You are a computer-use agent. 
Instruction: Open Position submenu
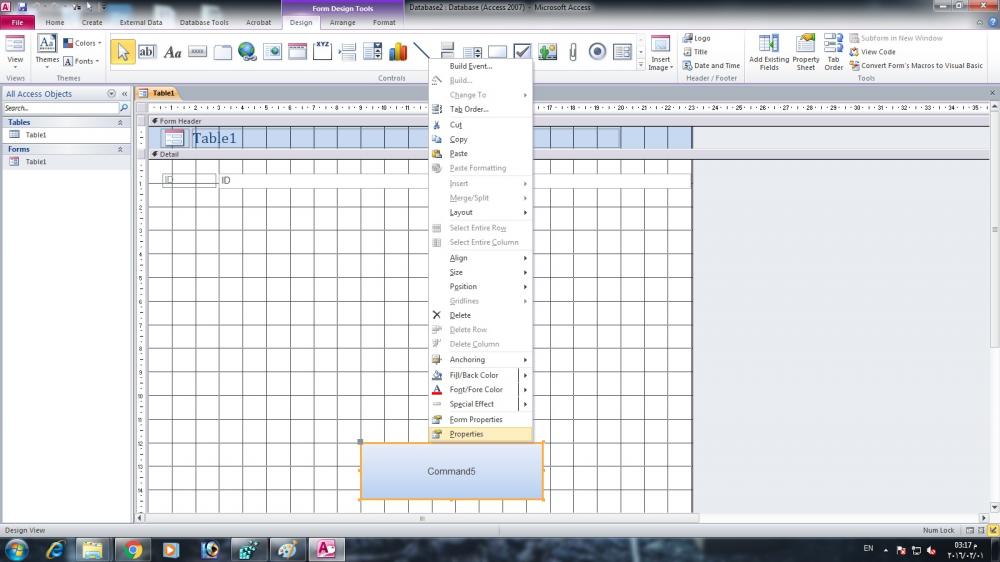point(481,286)
